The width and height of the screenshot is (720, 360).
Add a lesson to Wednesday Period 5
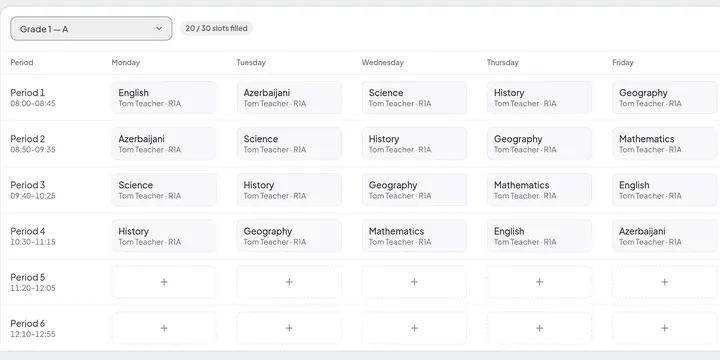[x=414, y=282]
